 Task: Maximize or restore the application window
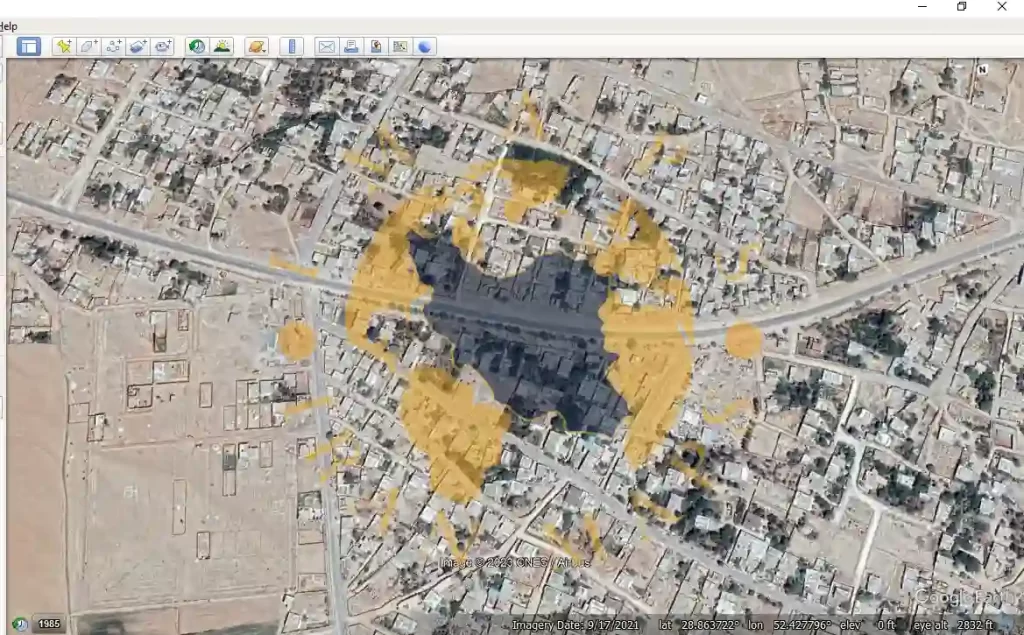pos(961,7)
